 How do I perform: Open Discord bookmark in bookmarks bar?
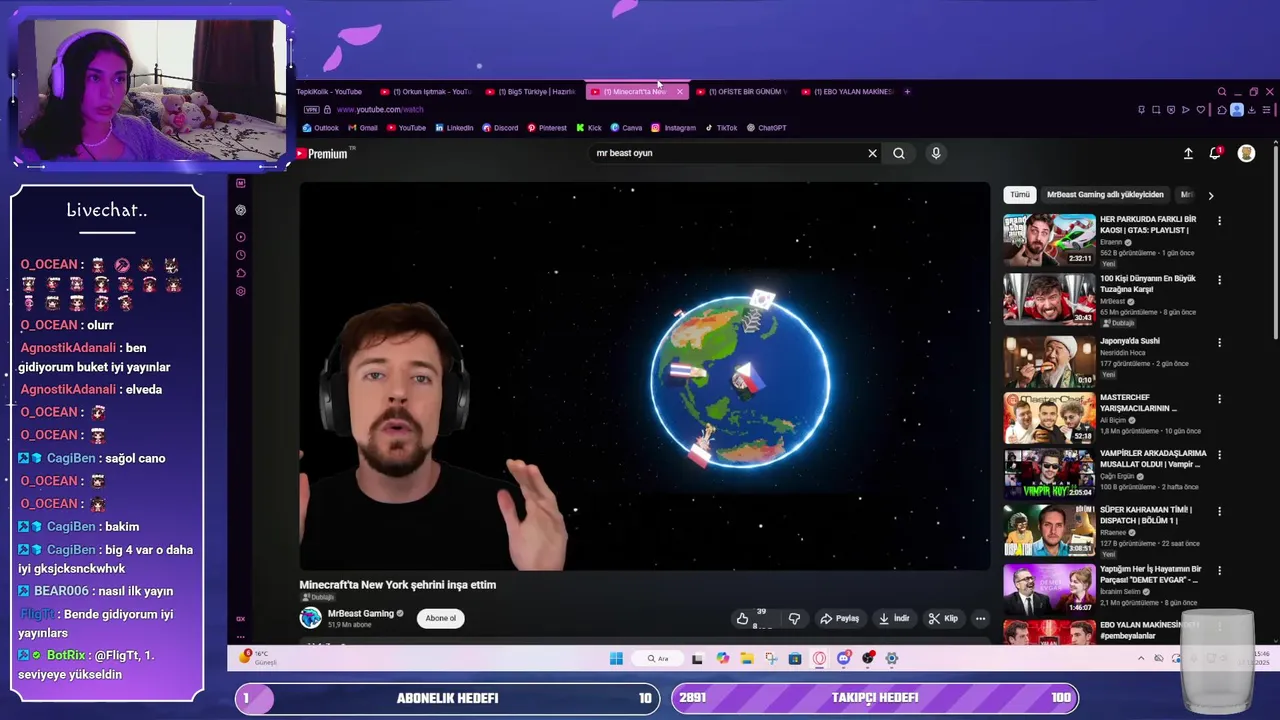click(500, 128)
